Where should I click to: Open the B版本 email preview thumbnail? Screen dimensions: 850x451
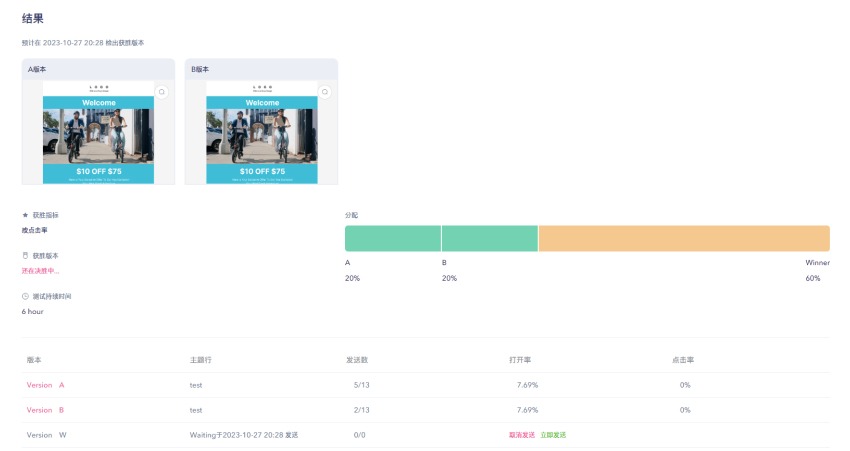(x=261, y=132)
